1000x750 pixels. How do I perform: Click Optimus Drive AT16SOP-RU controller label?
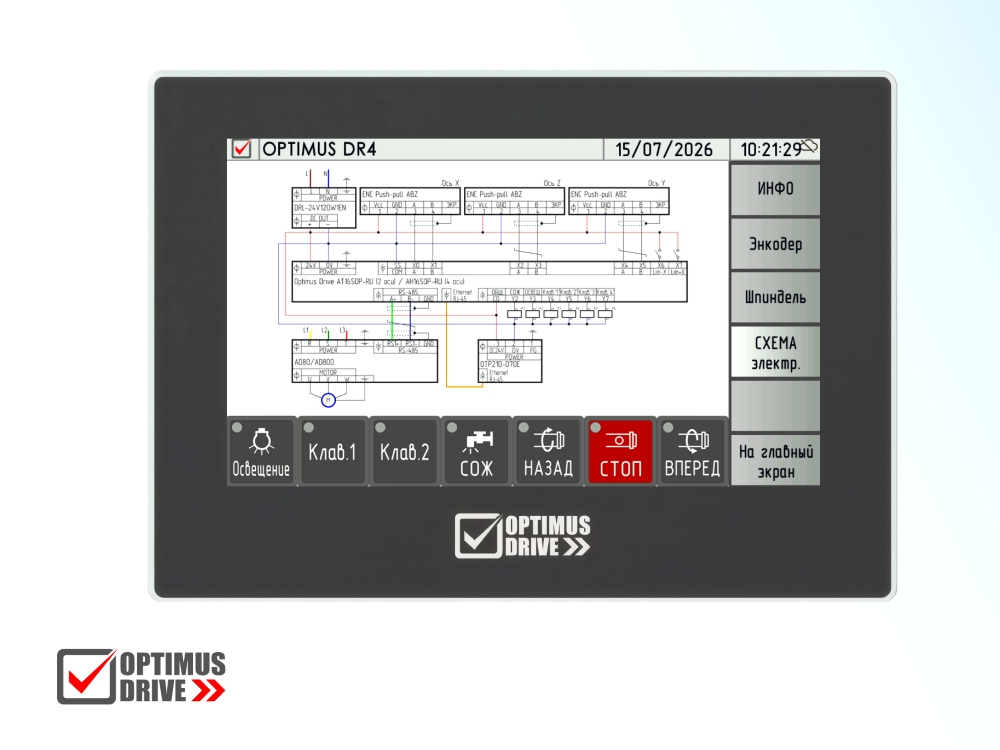click(379, 281)
